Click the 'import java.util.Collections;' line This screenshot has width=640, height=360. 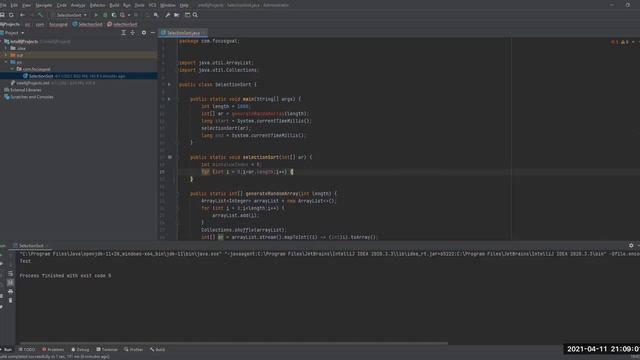pos(218,70)
